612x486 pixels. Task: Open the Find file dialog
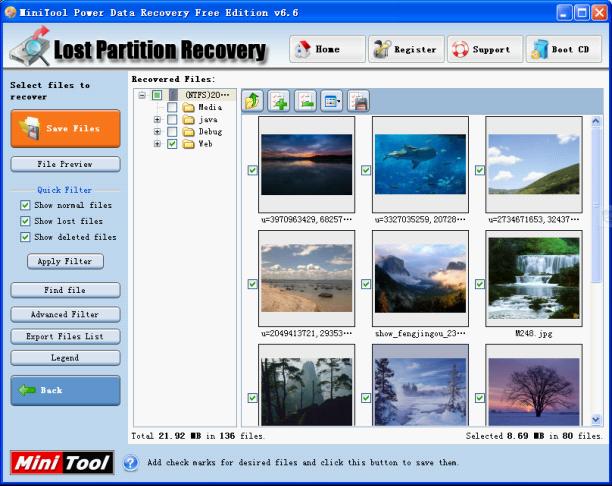pyautogui.click(x=65, y=290)
